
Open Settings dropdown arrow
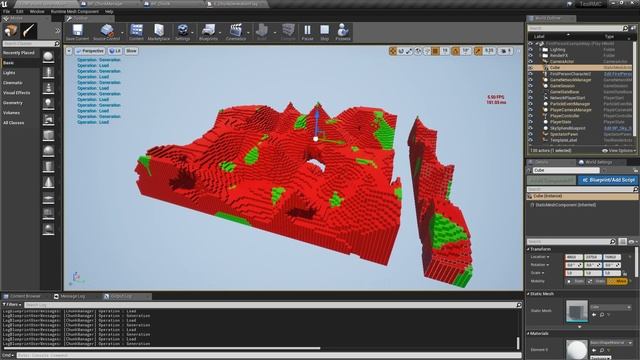coord(192,32)
